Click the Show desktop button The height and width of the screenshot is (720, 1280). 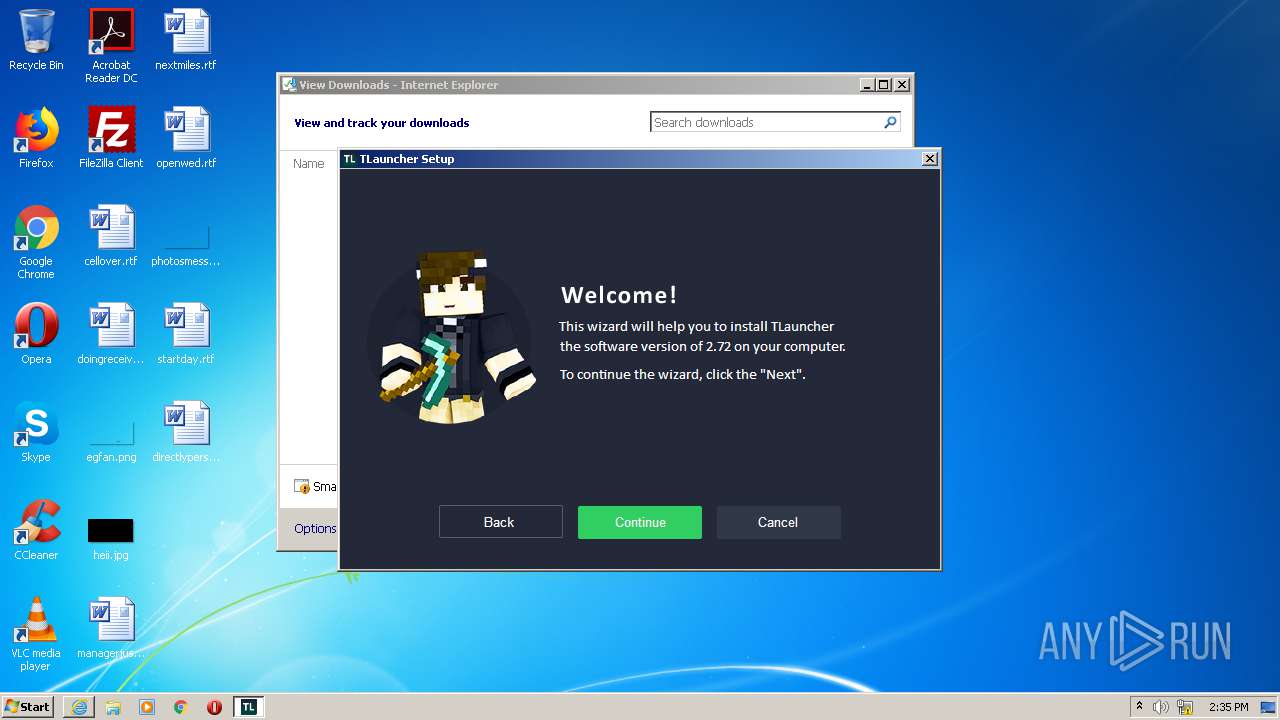(1269, 707)
